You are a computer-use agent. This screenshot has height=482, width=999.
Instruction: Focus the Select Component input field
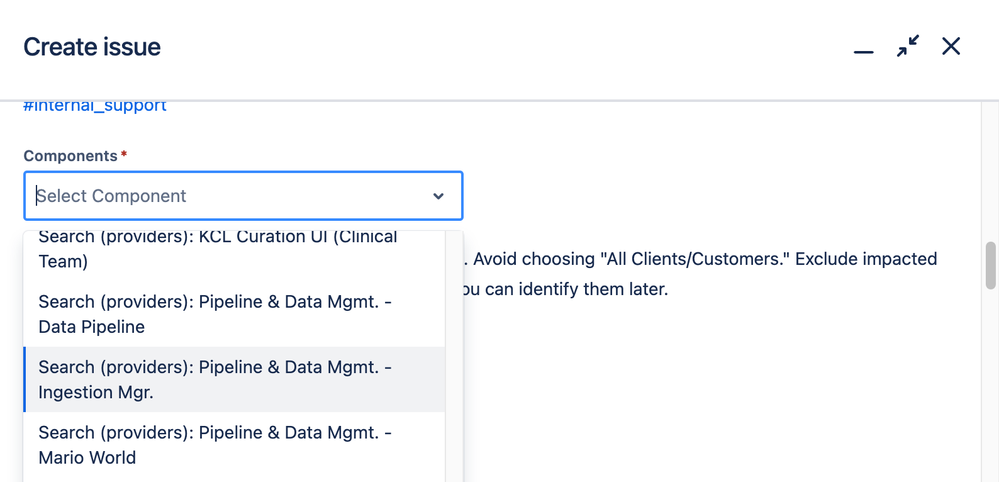(x=220, y=196)
